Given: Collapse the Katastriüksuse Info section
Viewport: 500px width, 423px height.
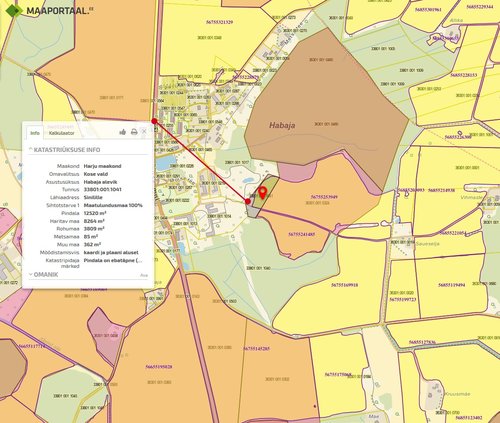Looking at the screenshot, I should point(64,150).
